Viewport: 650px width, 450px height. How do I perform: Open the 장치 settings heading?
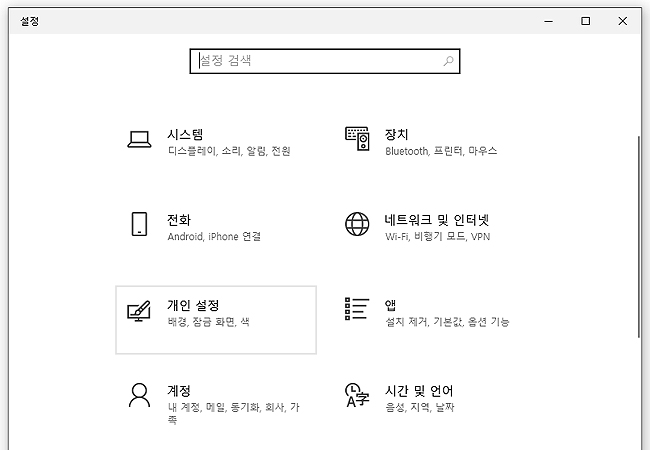396,134
